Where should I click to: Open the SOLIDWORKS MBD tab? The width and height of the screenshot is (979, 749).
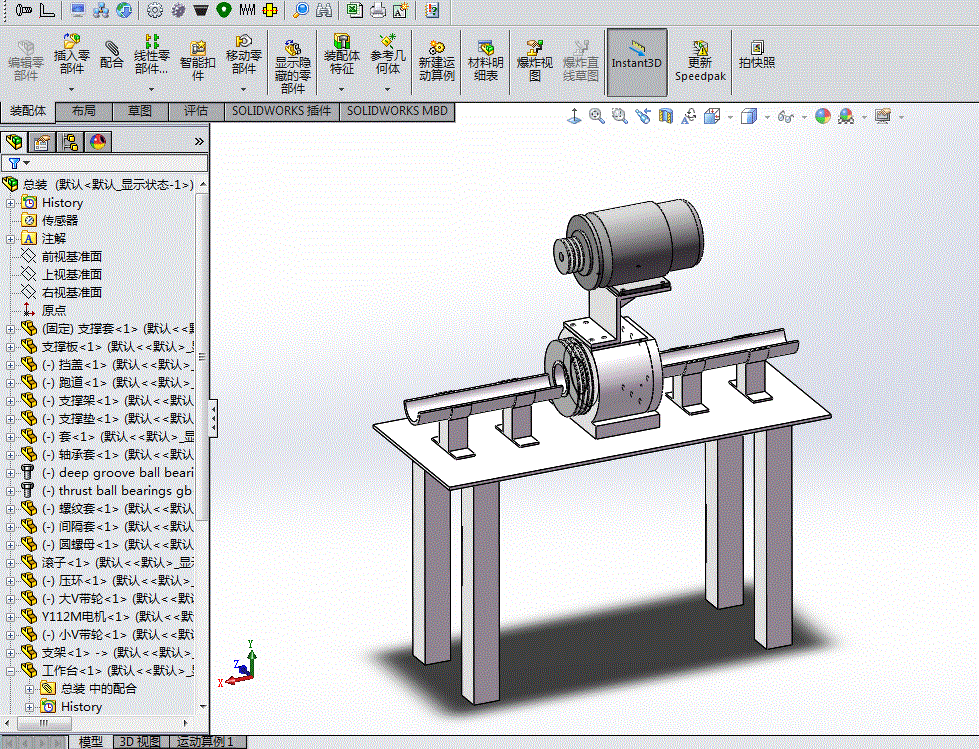397,111
